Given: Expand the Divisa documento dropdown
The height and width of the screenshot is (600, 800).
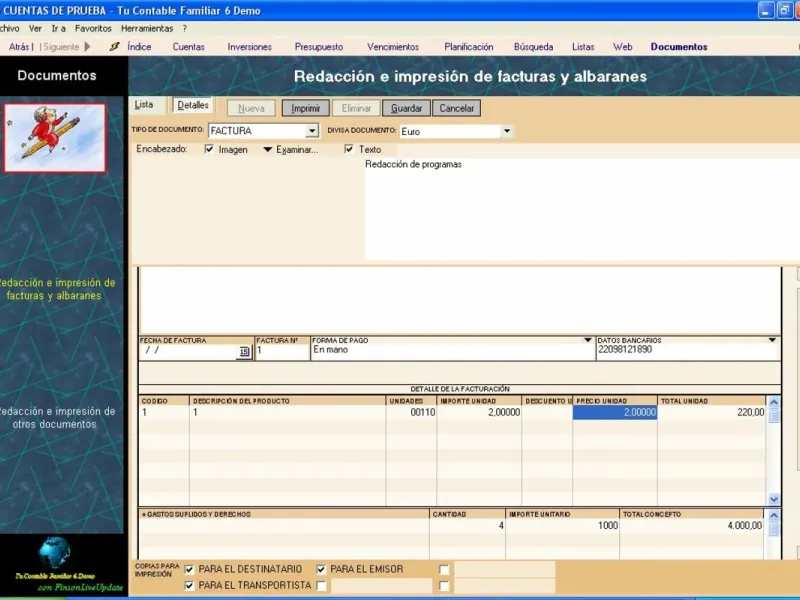Looking at the screenshot, I should pyautogui.click(x=507, y=131).
